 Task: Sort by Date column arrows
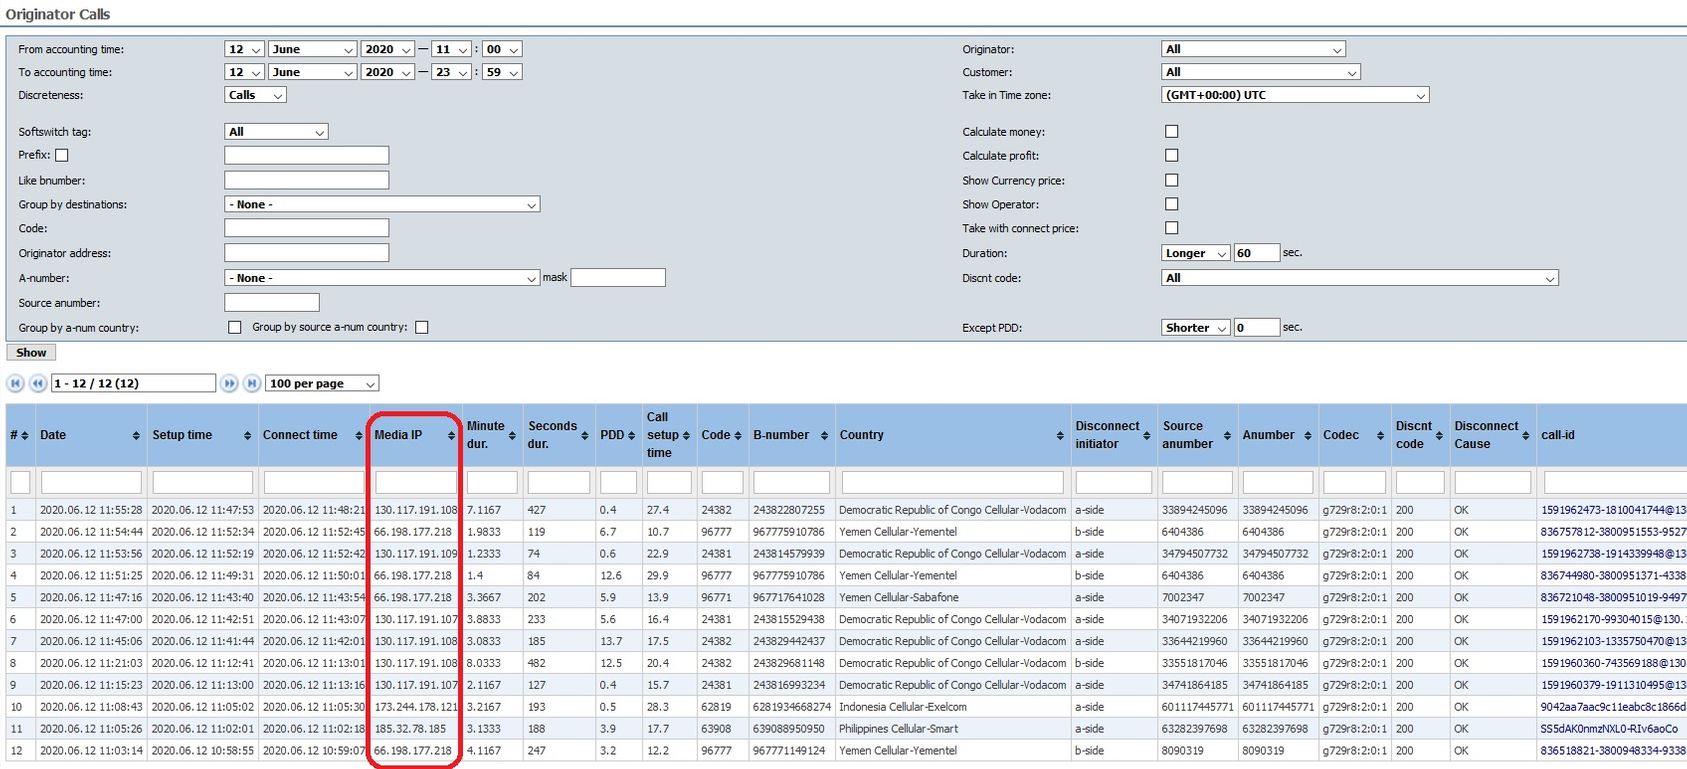(136, 435)
